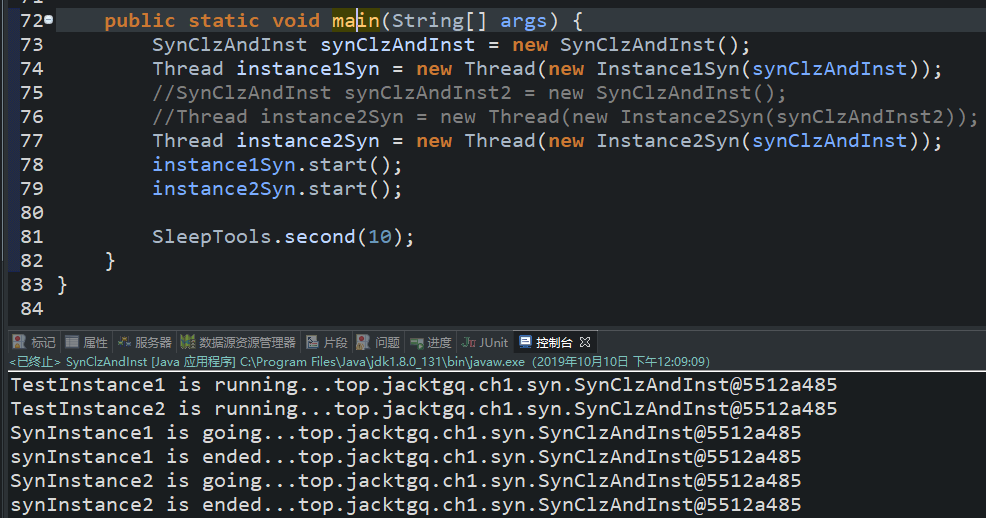Click console line 'SynInstance2 is going'

pos(406,481)
